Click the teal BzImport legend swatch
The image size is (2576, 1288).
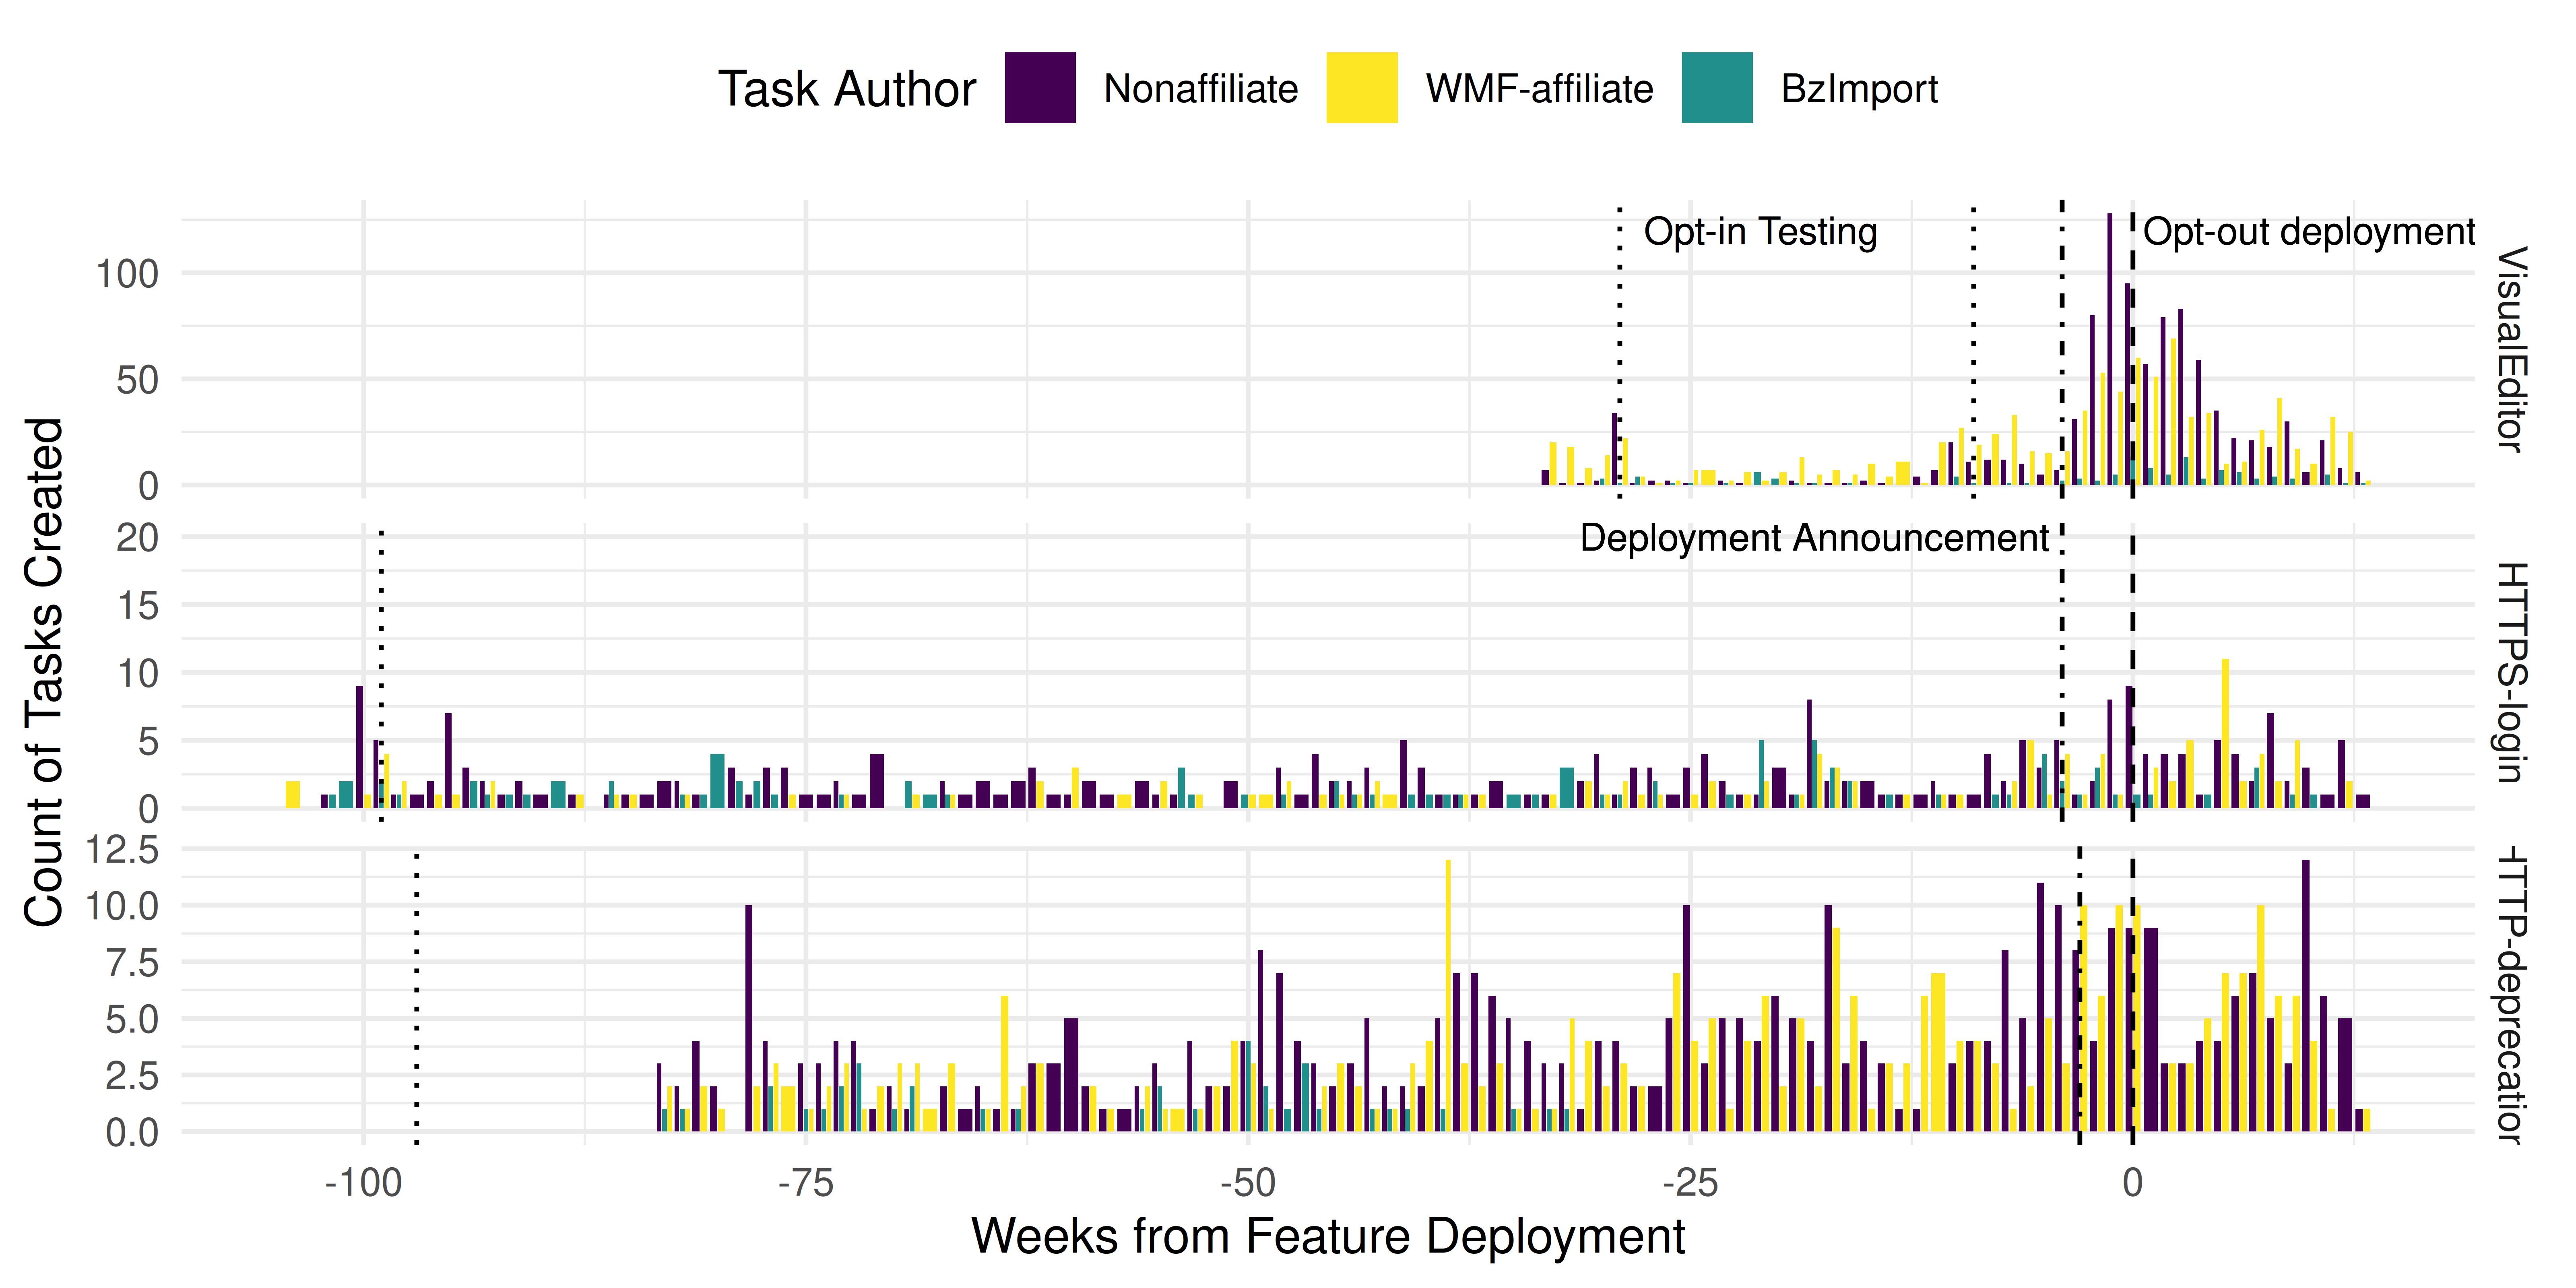[1717, 88]
